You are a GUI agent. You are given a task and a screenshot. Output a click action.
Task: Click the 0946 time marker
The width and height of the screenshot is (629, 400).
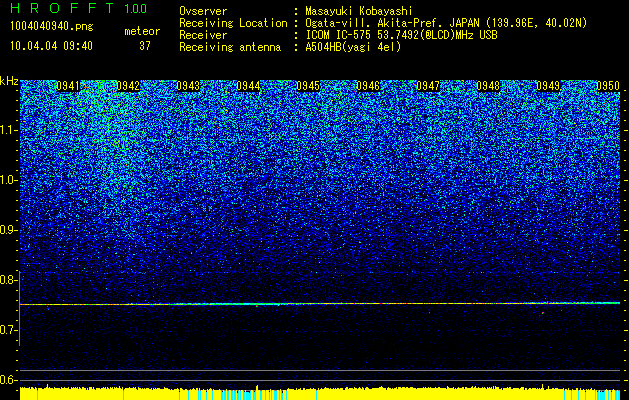click(368, 86)
